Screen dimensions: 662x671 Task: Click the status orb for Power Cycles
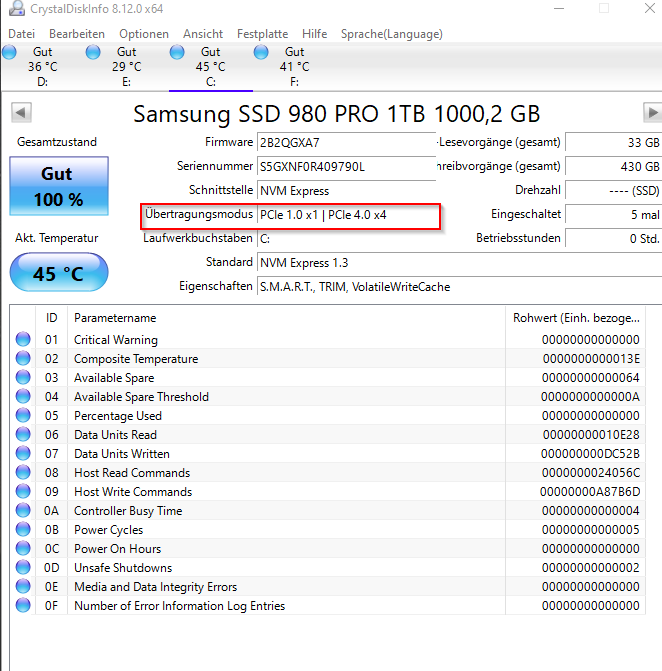coord(23,529)
